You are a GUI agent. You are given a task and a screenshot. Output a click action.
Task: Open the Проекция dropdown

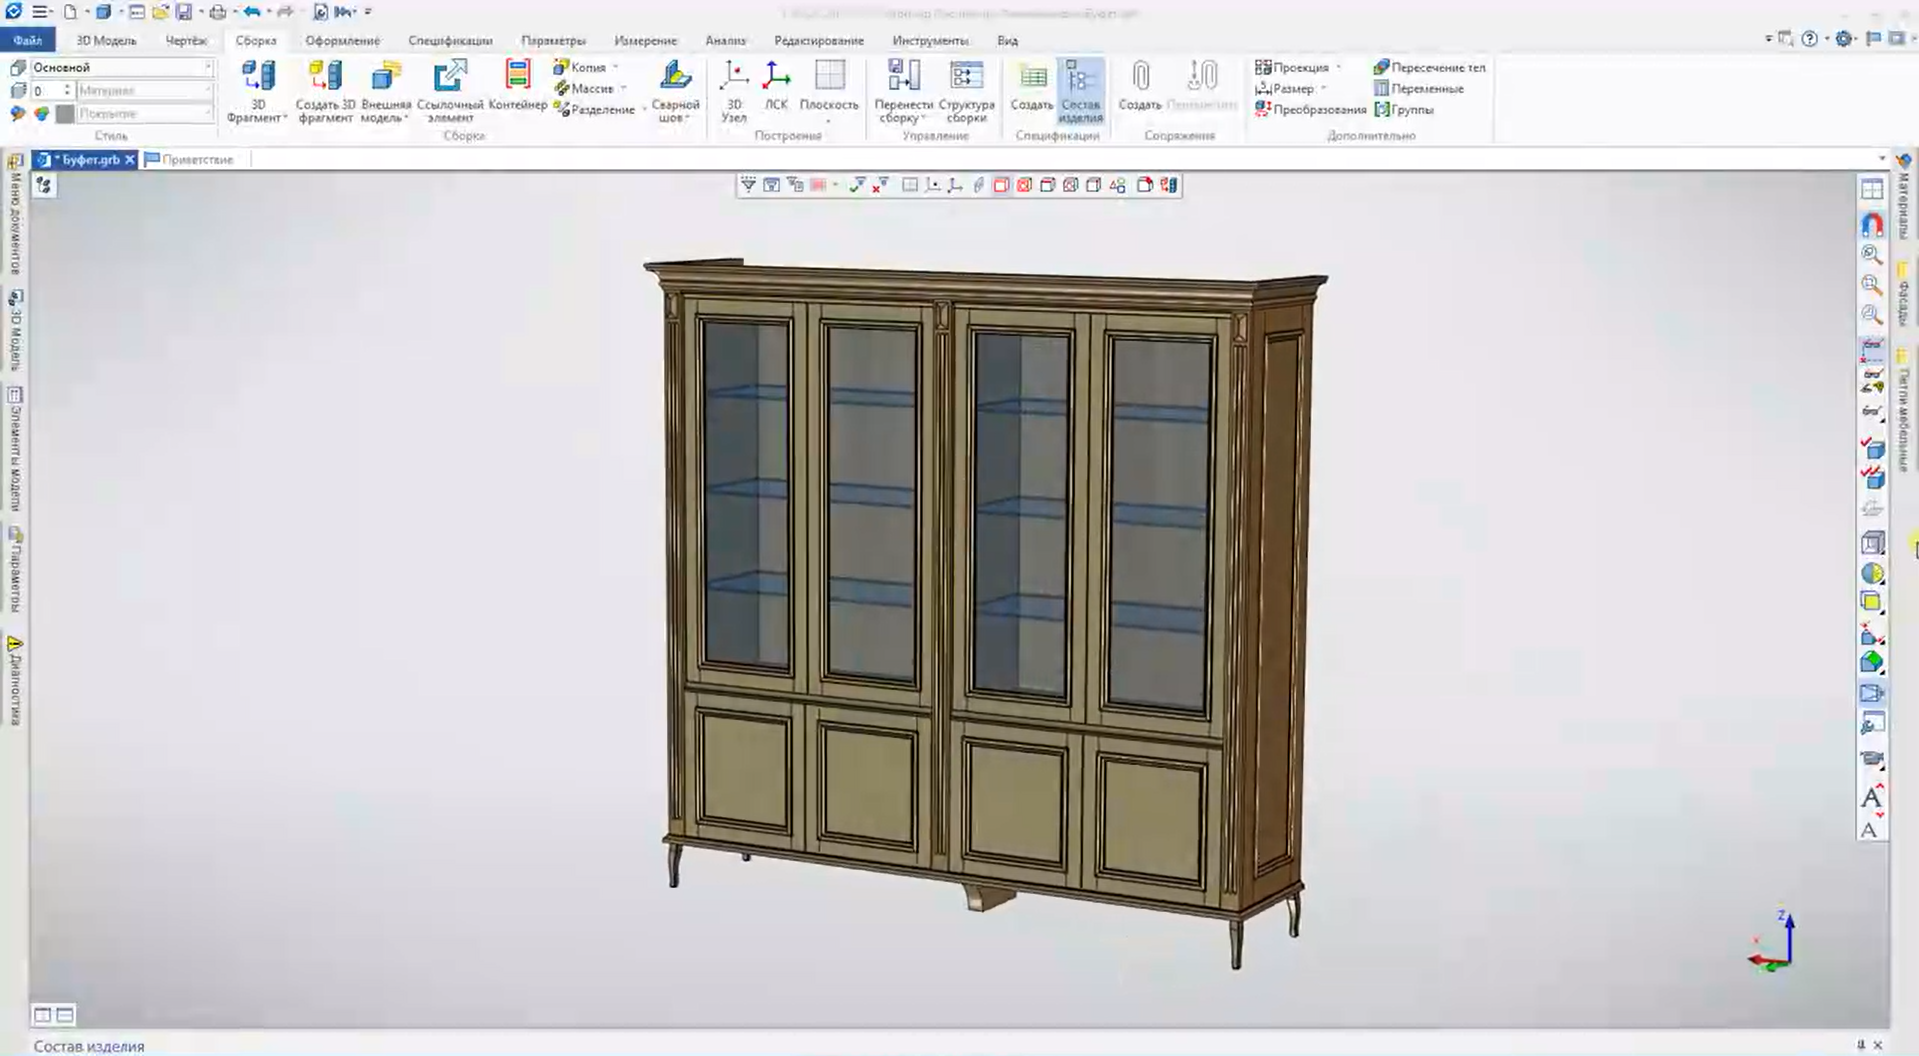[x=1338, y=67]
